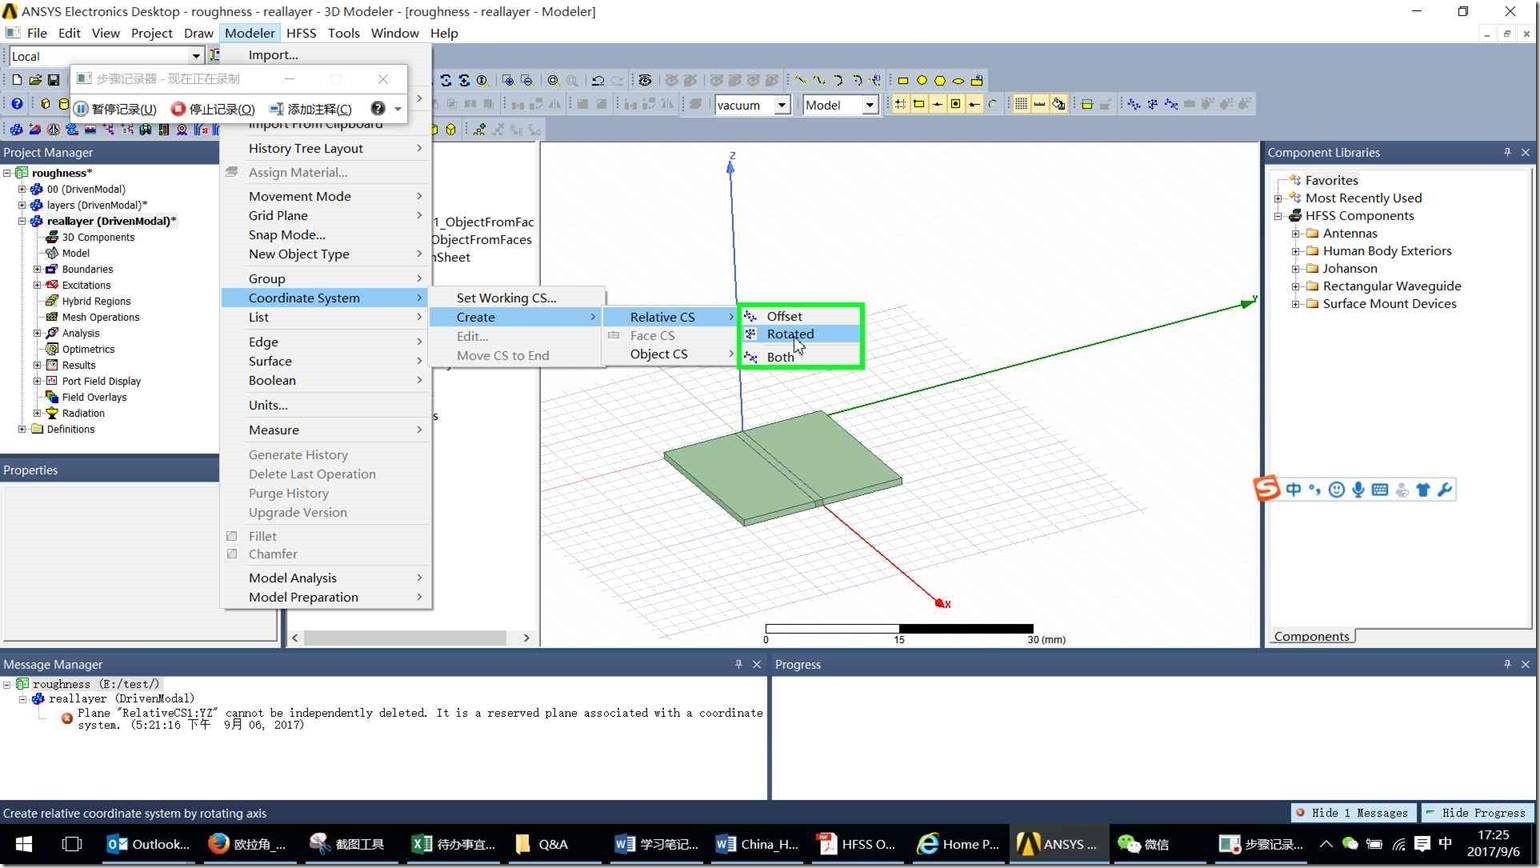The width and height of the screenshot is (1540, 868).
Task: Click the New project icon in toolbar
Action: coord(17,80)
